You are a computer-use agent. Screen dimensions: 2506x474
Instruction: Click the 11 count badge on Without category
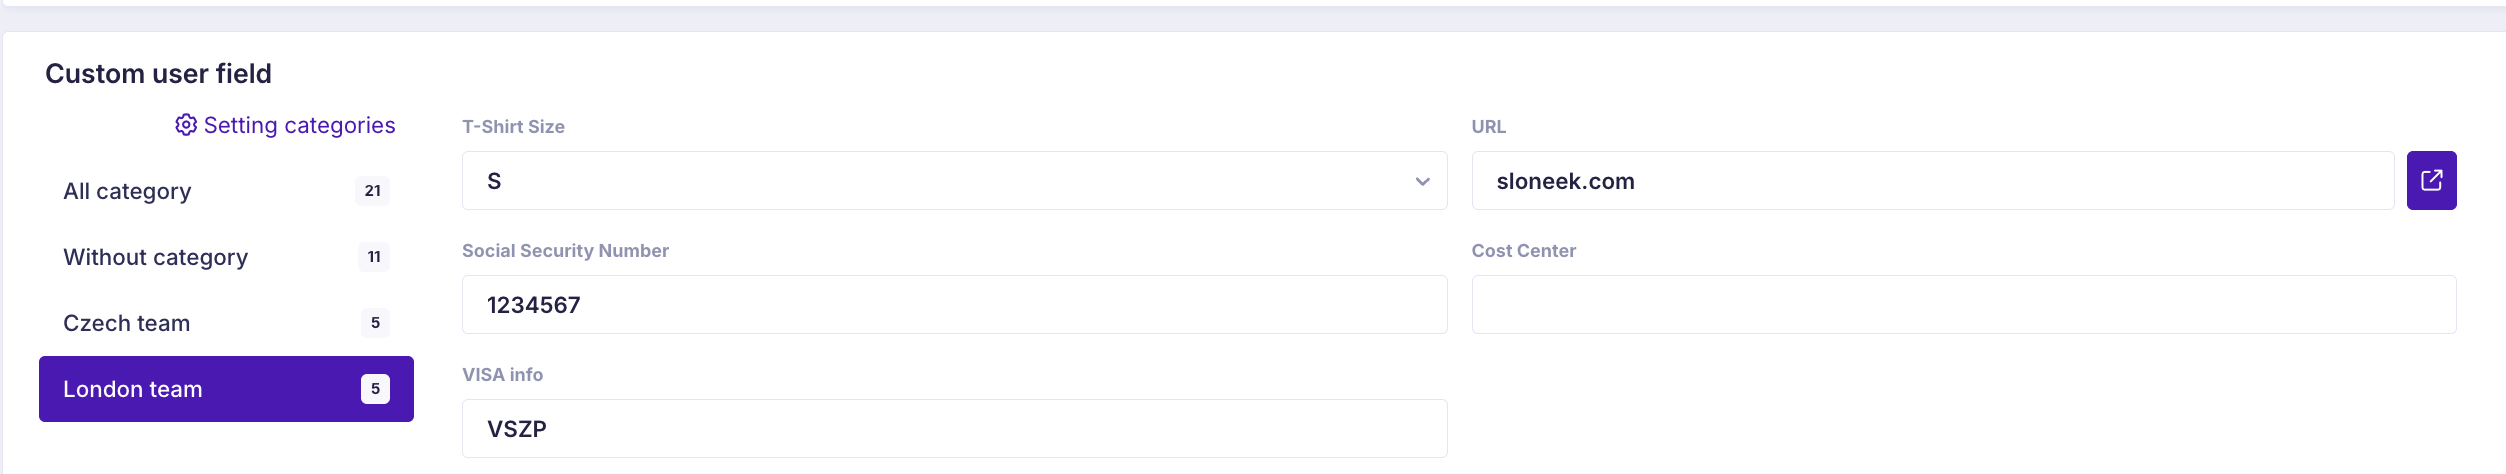click(x=374, y=257)
